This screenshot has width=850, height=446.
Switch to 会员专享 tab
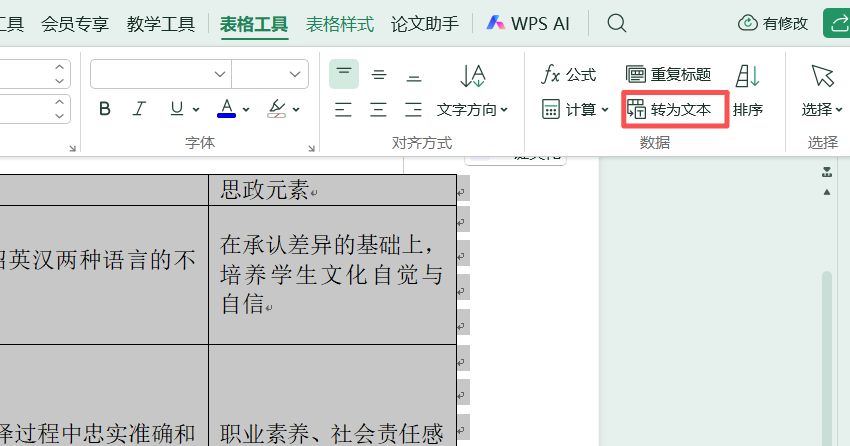click(x=75, y=24)
